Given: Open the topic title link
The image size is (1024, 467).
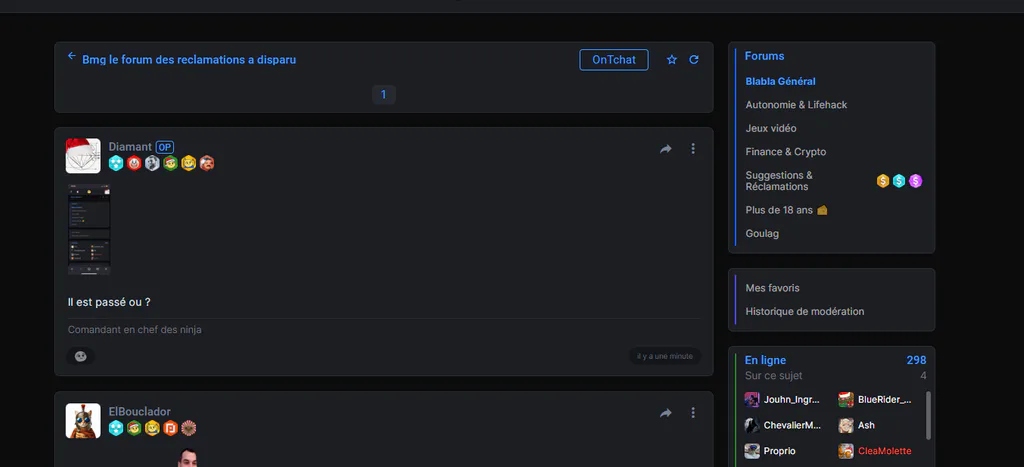Looking at the screenshot, I should pyautogui.click(x=189, y=60).
